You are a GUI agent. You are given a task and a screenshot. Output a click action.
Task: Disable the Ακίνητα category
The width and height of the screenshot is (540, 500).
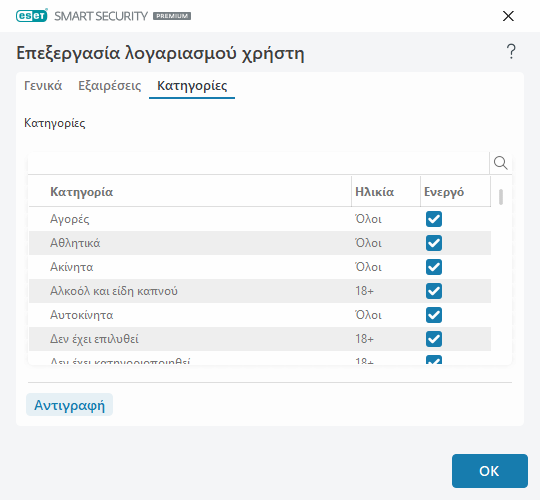434,267
